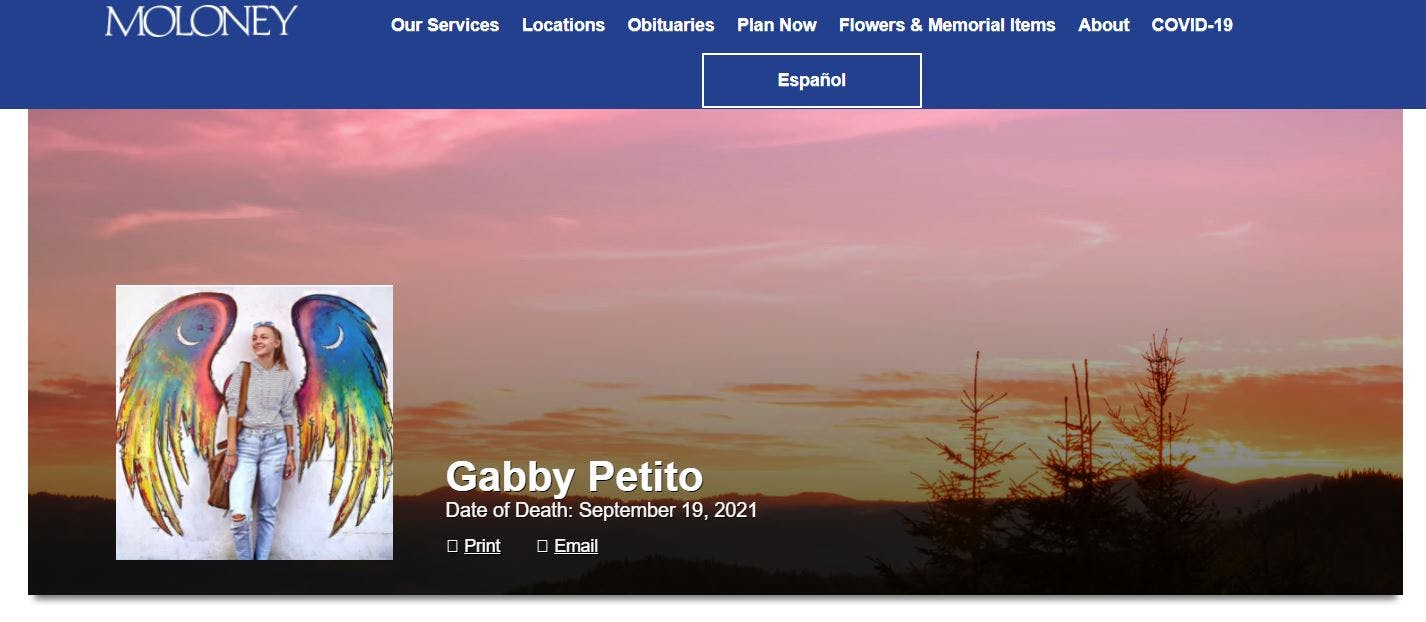Open the Obituaries section
1426x622 pixels.
(x=671, y=25)
